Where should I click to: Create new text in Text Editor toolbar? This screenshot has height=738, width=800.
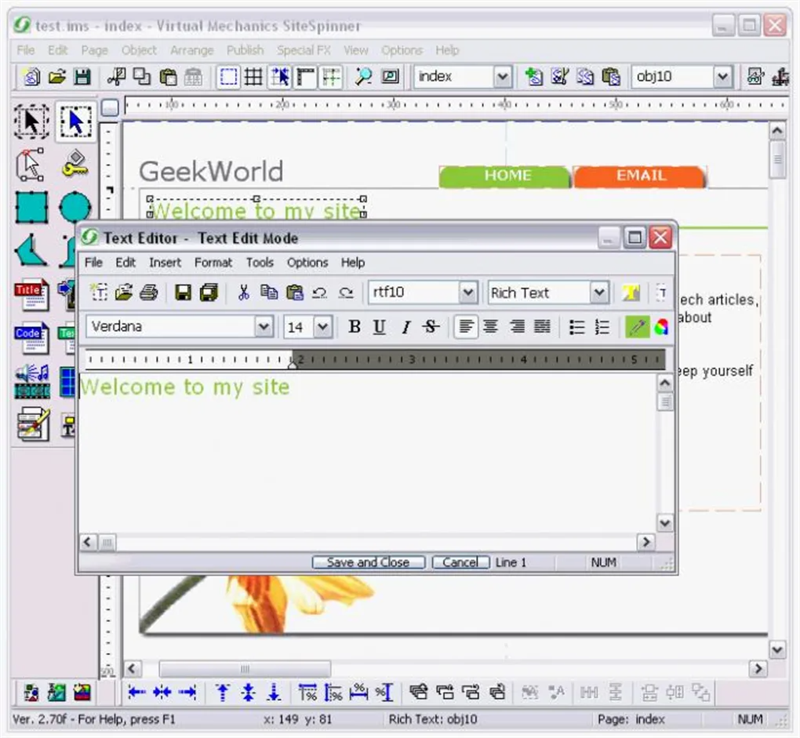point(98,293)
